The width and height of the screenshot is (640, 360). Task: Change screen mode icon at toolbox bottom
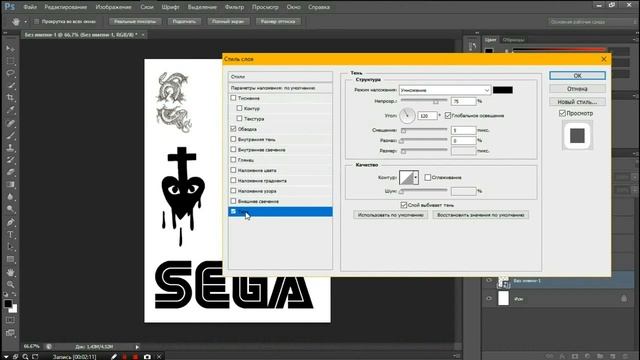tap(10, 333)
